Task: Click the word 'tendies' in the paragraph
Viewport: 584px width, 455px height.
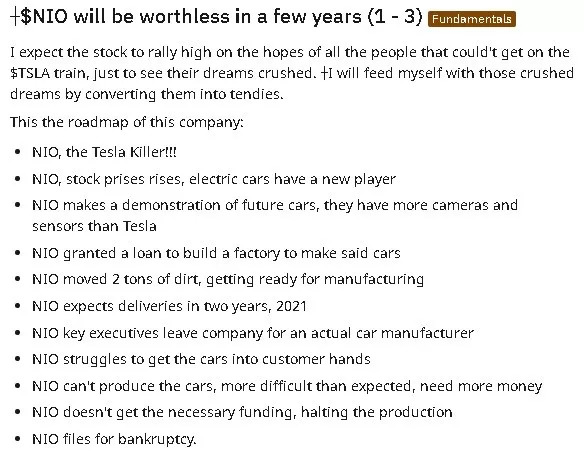Action: coord(257,94)
